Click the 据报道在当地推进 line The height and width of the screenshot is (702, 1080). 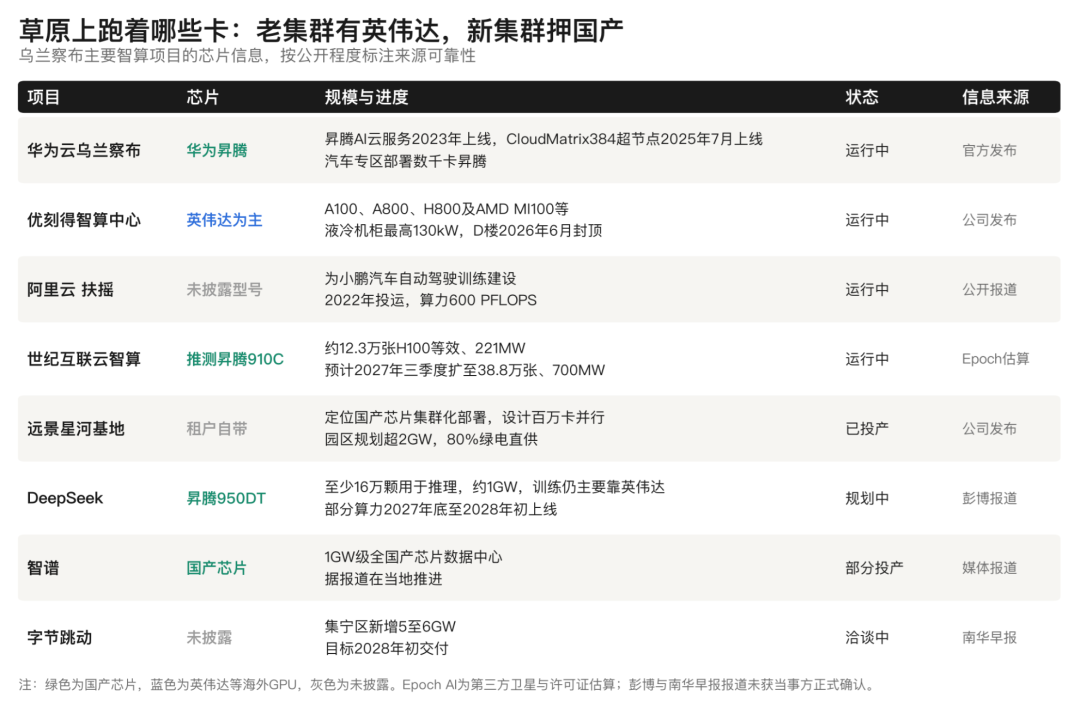383,579
